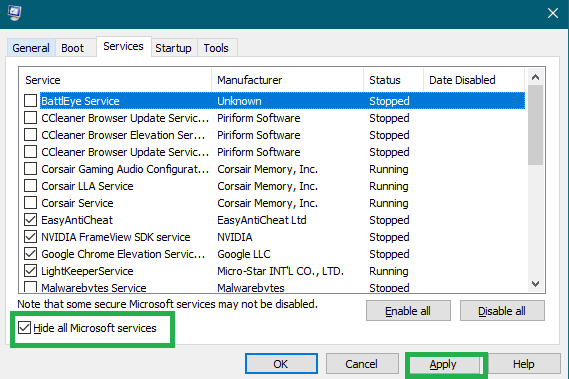The image size is (569, 379).
Task: Enable the BattlEye Service checkbox
Action: click(30, 101)
